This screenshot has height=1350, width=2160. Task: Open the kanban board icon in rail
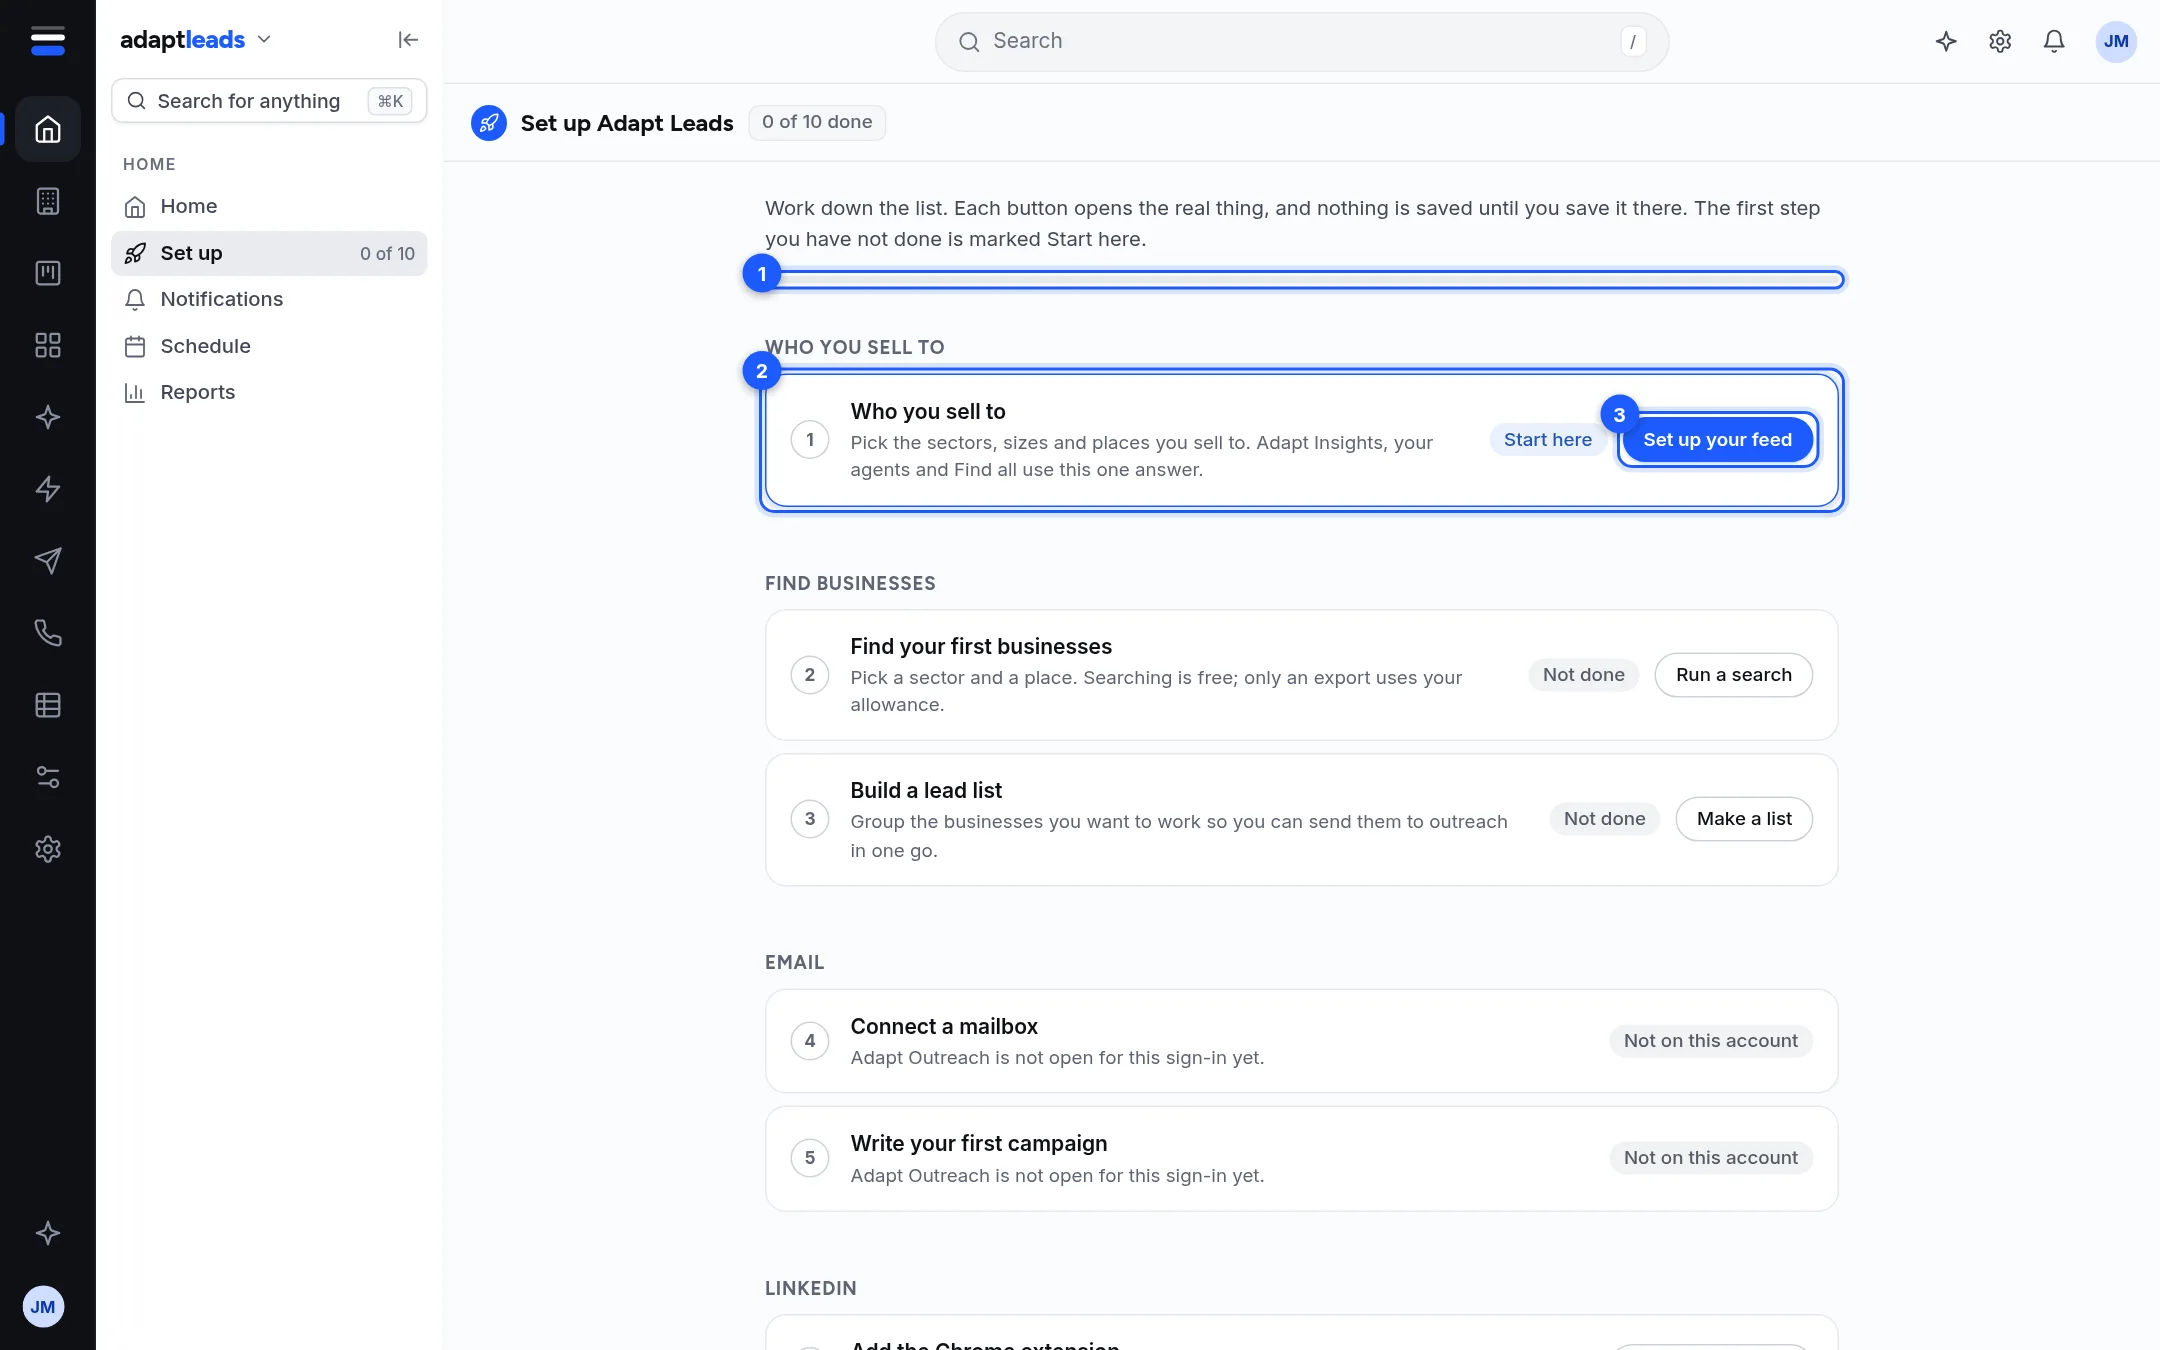(x=48, y=273)
